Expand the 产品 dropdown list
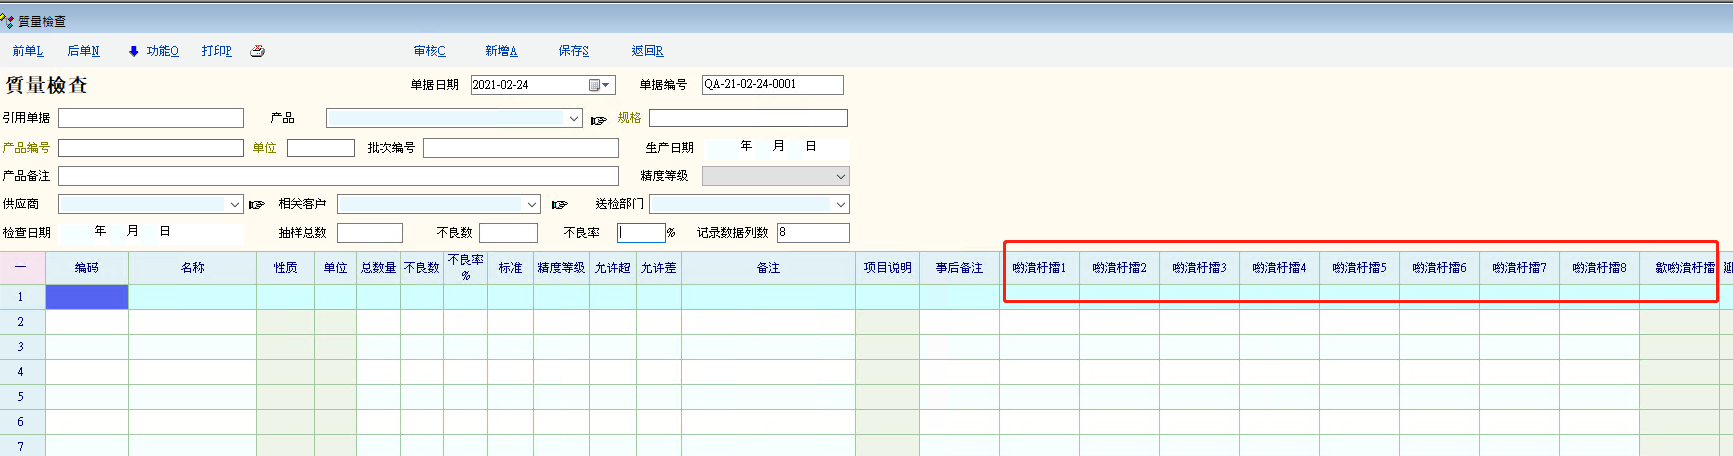 (574, 119)
